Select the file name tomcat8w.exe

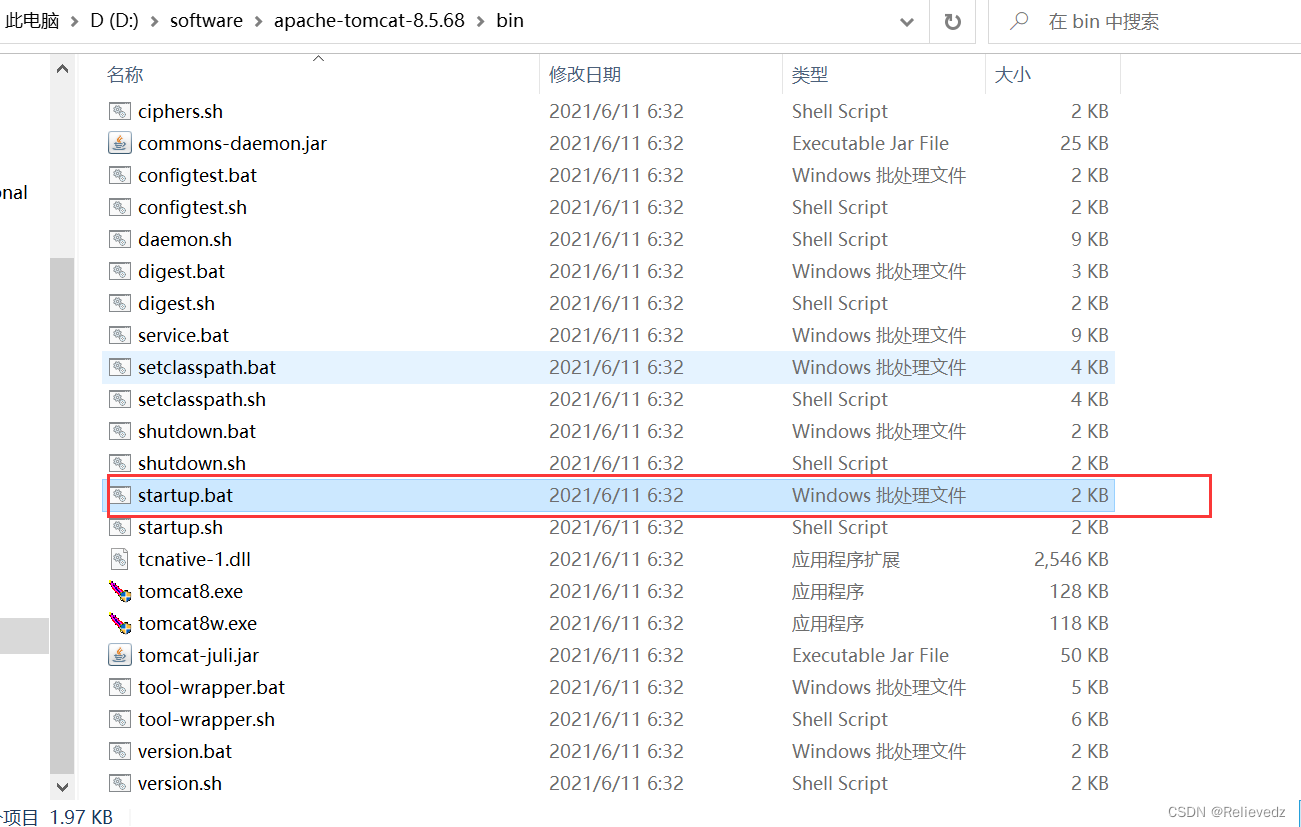(197, 624)
